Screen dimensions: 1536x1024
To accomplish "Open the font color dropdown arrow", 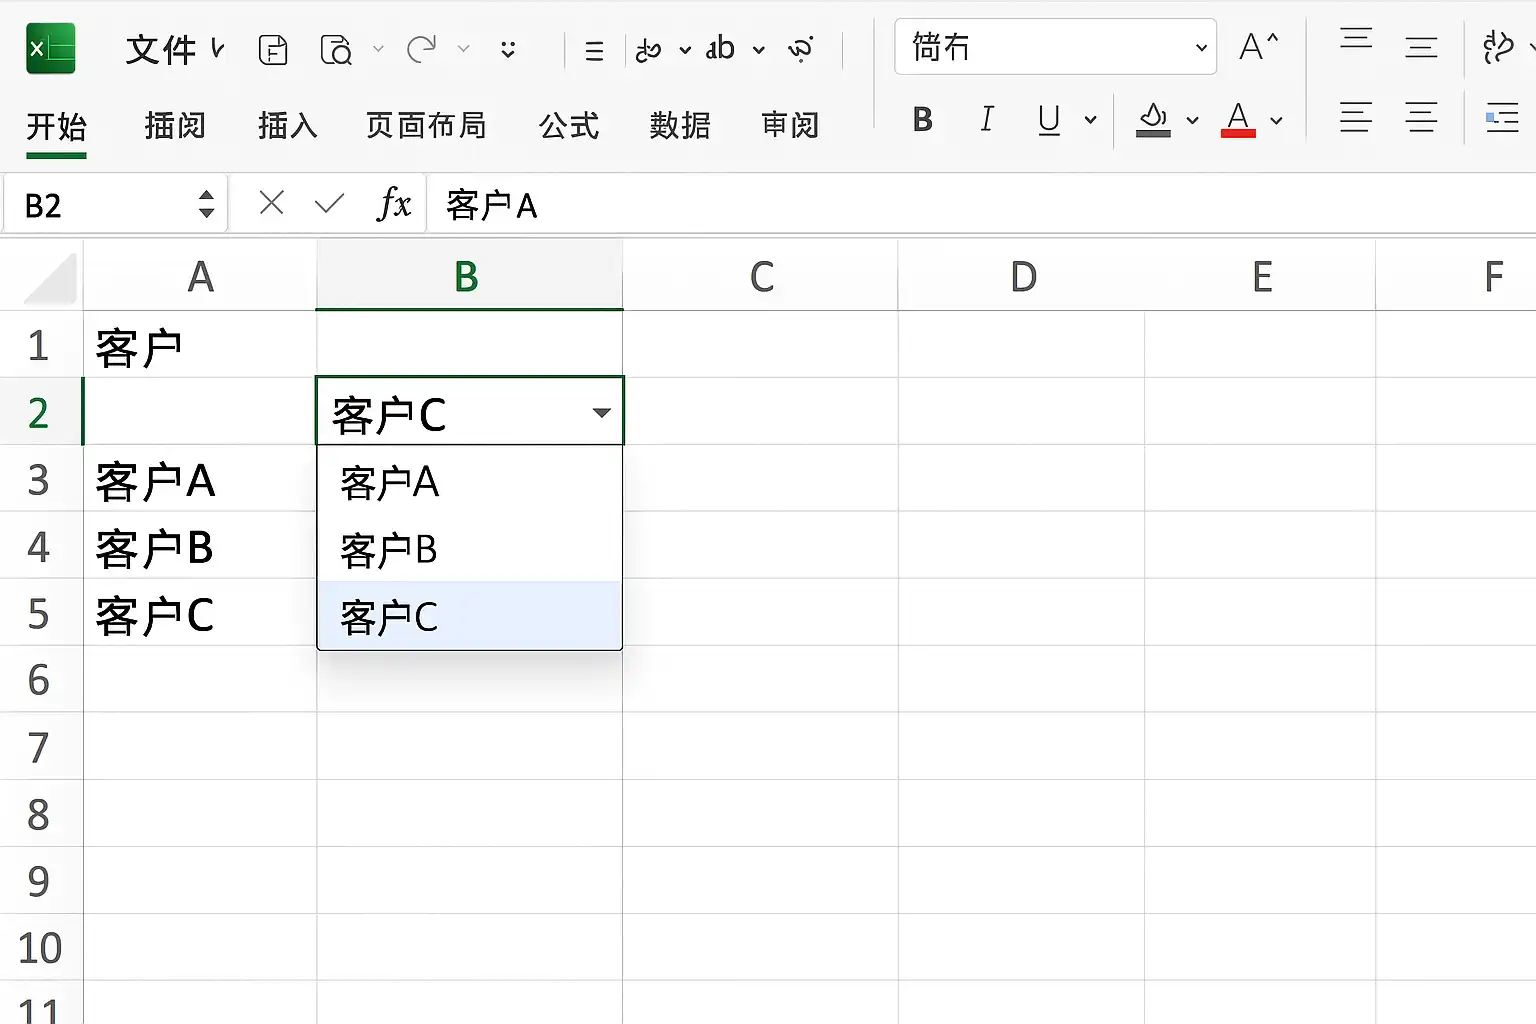I will (x=1277, y=121).
